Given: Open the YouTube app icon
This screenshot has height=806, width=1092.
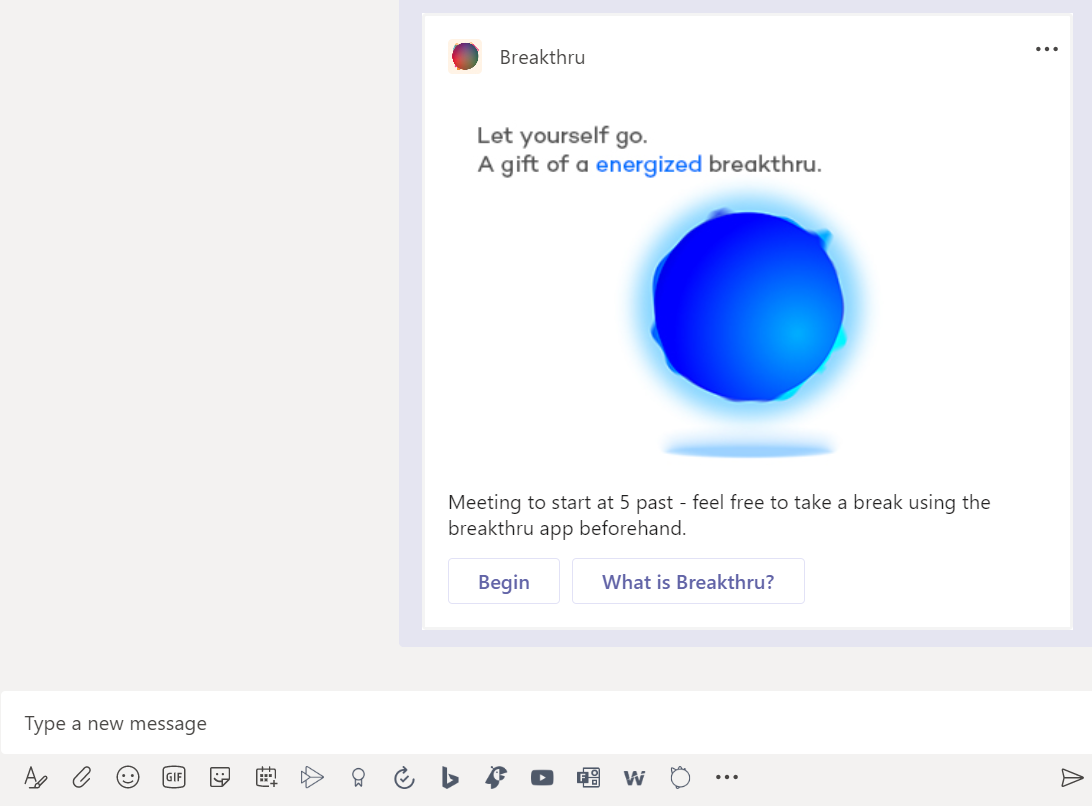Looking at the screenshot, I should coord(542,777).
